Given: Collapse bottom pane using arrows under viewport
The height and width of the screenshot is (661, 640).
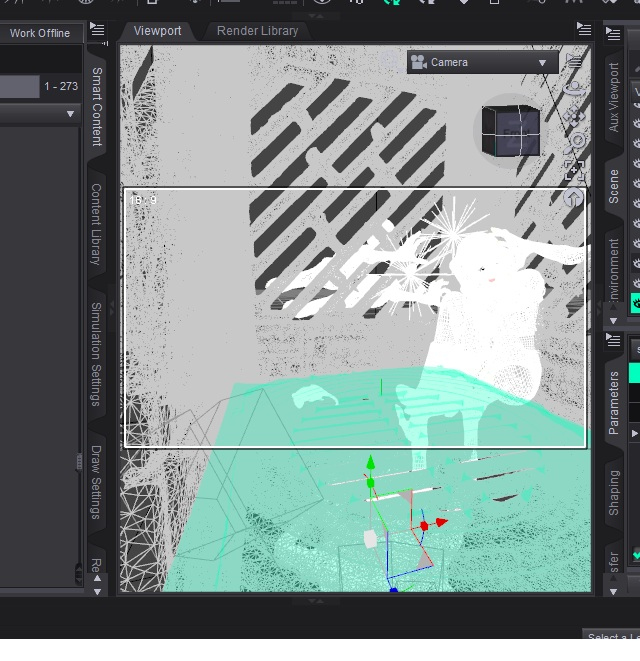Looking at the screenshot, I should pyautogui.click(x=316, y=601).
